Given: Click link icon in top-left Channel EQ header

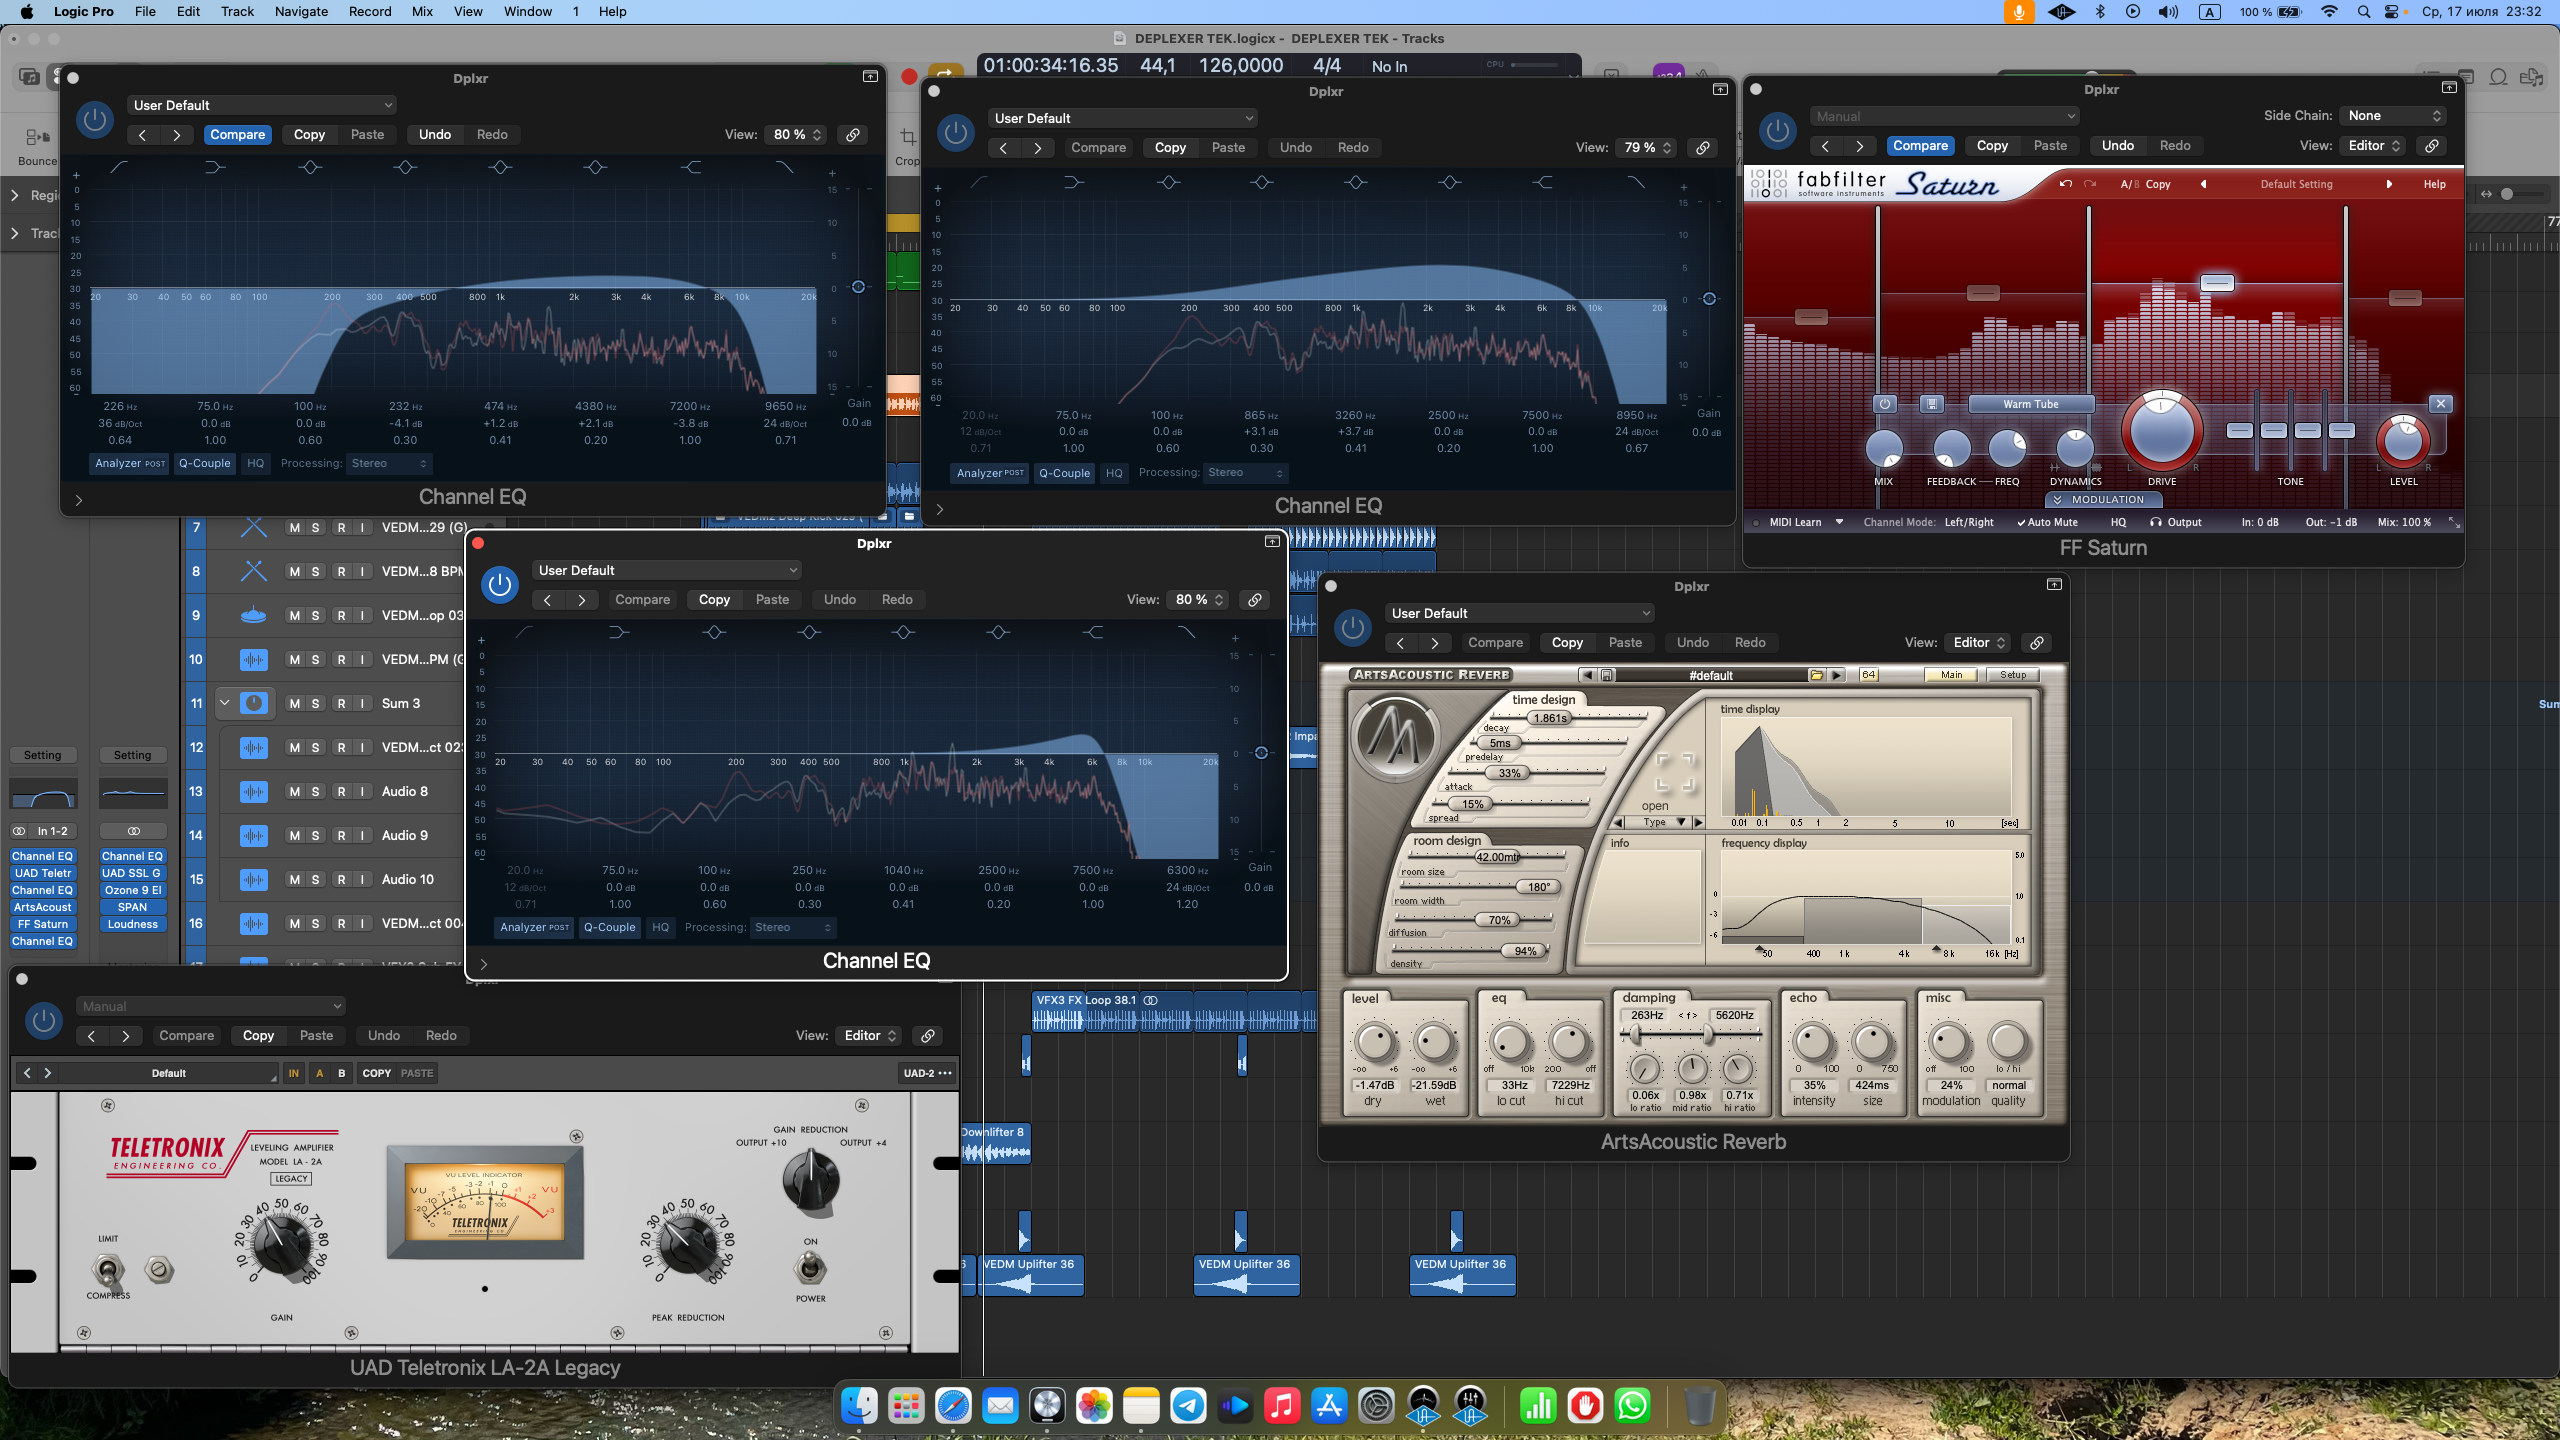Looking at the screenshot, I should click(853, 134).
